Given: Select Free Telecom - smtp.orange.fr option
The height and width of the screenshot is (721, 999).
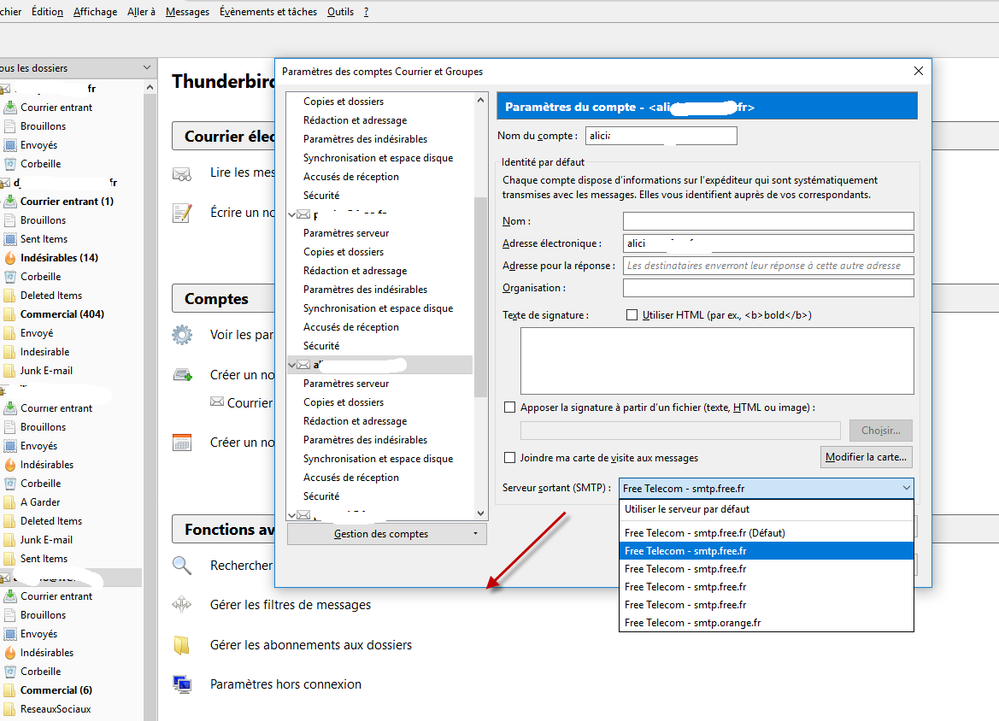Looking at the screenshot, I should 766,623.
